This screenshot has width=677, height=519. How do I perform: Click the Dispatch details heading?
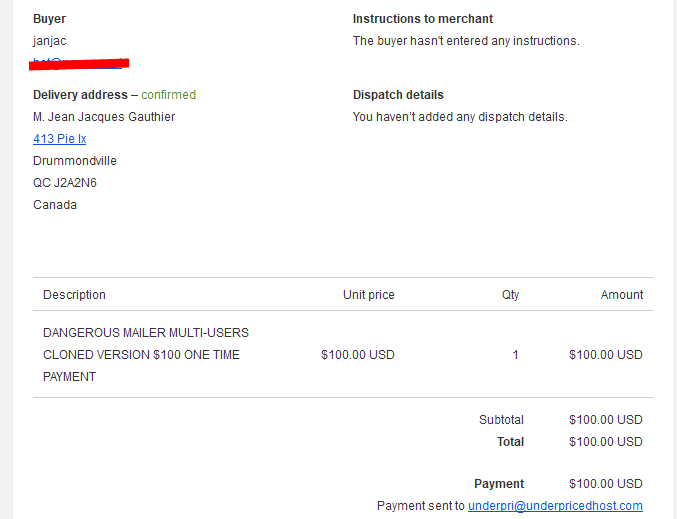[x=398, y=95]
